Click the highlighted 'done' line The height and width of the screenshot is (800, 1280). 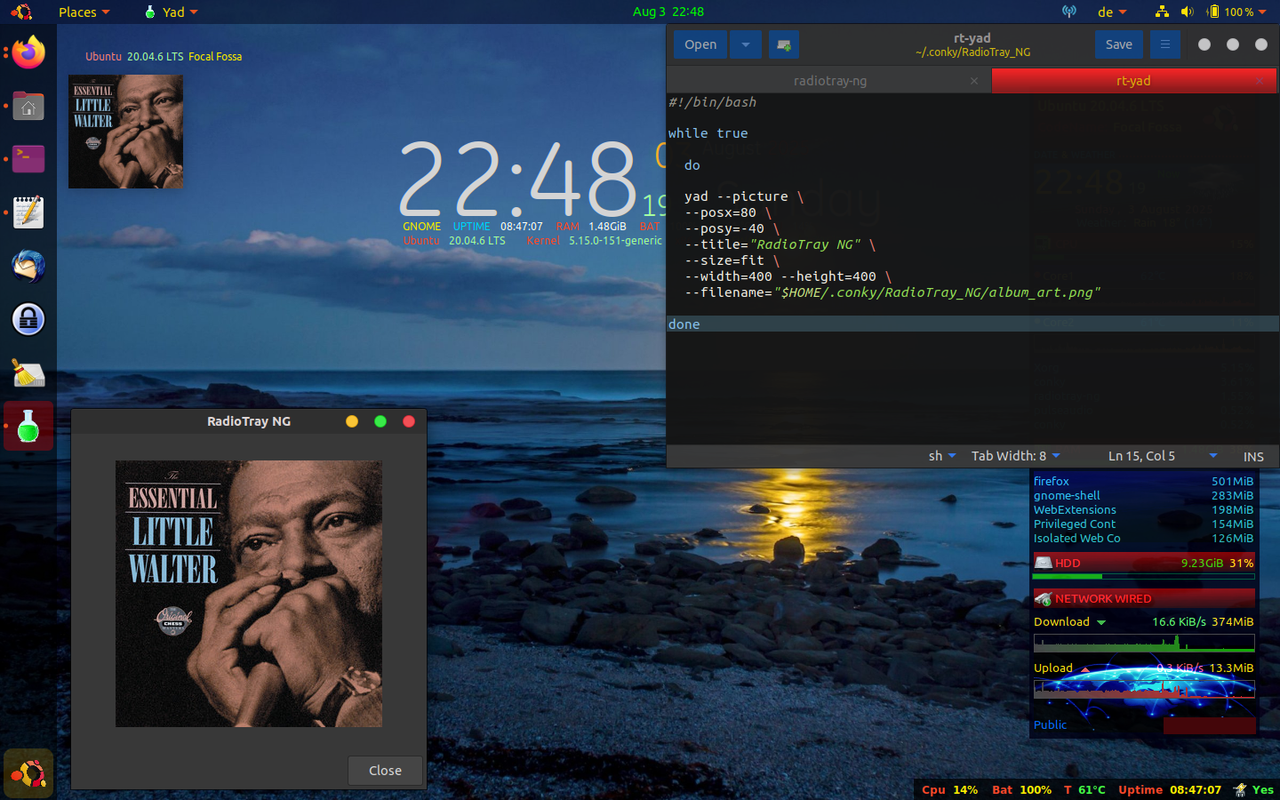point(973,324)
